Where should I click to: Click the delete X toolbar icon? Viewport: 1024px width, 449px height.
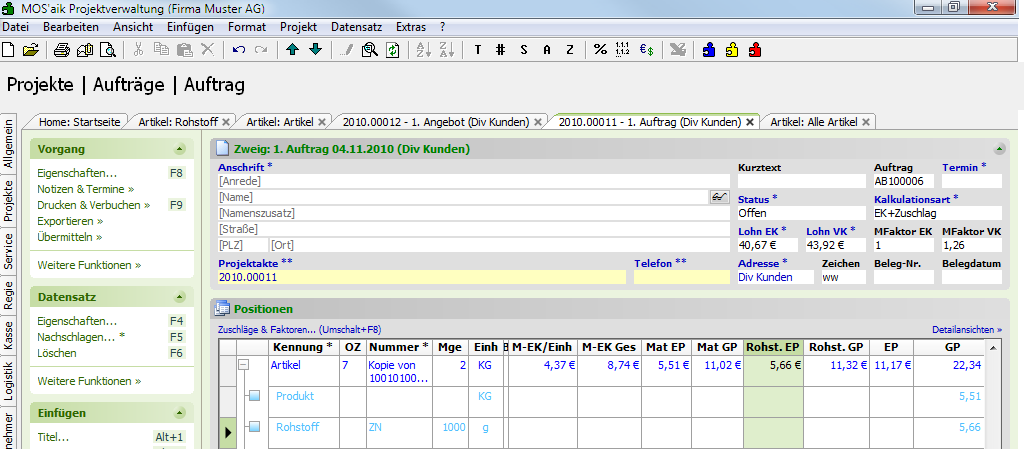(207, 50)
